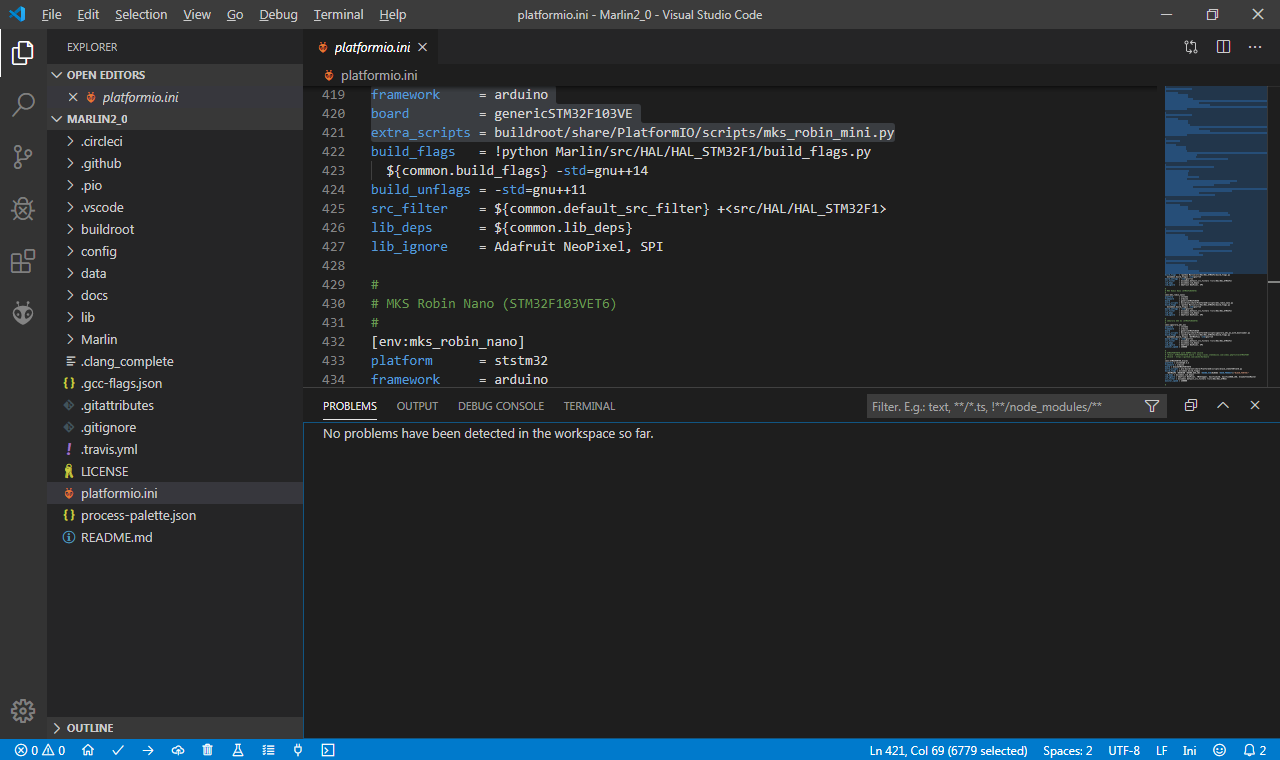Click PlatformIO Build checkmark icon
Screen dimensions: 1280x760
(x=118, y=750)
